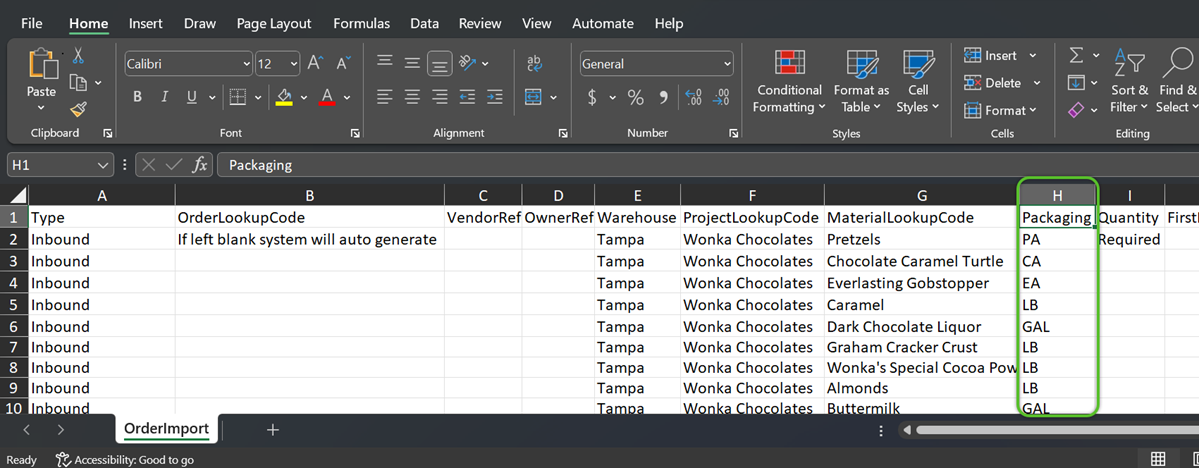The image size is (1199, 468).
Task: Increase font size with larger A icon
Action: pos(315,63)
